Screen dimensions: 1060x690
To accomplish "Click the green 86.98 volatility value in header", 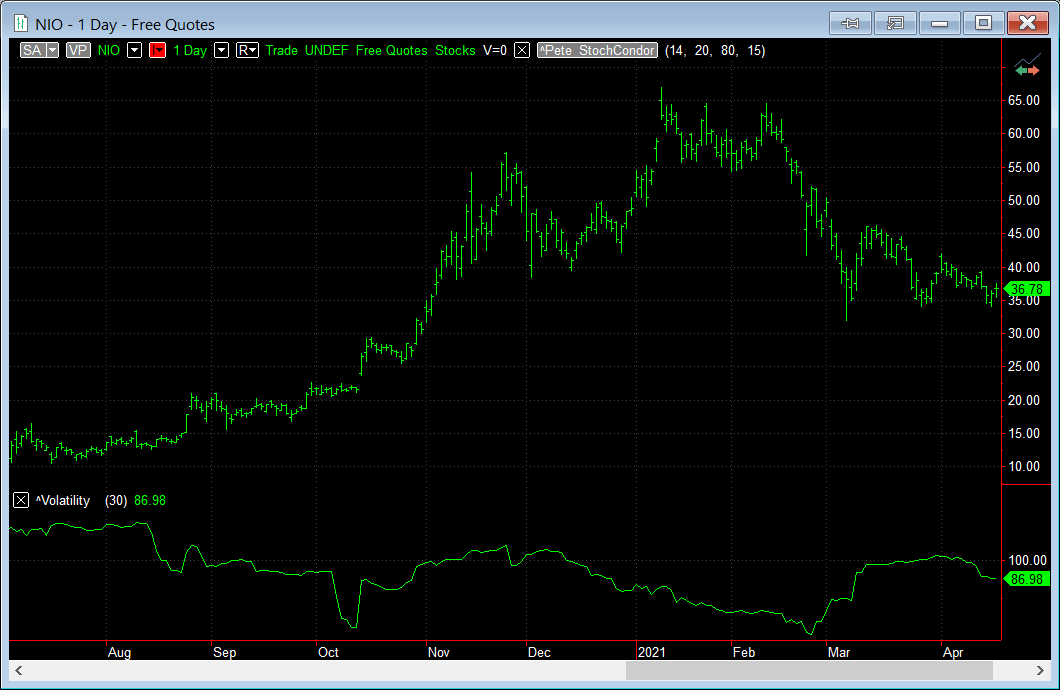I will point(150,500).
